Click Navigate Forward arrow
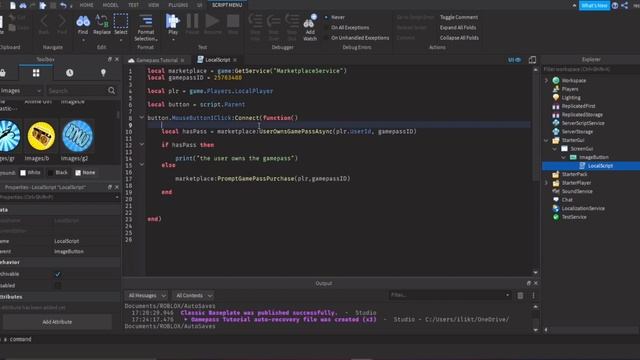The image size is (640, 360). (62, 21)
